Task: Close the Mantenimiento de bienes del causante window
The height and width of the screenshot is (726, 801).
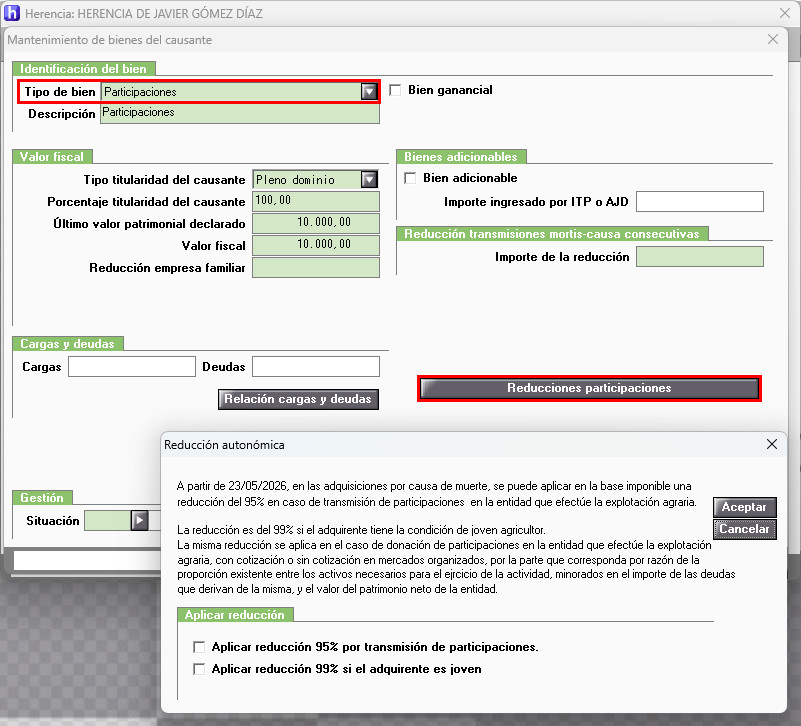Action: coord(773,39)
